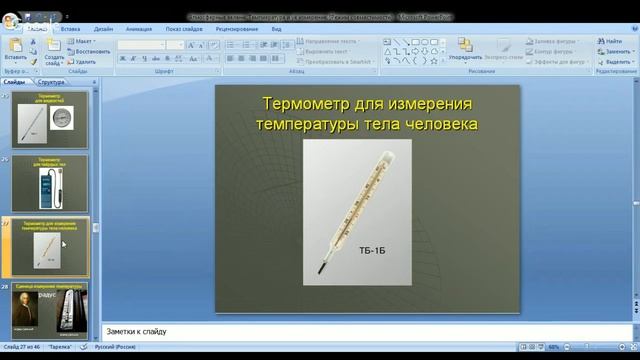The width and height of the screenshot is (640, 360).
Task: Open the Макет layout dropdown
Action: pos(81,41)
